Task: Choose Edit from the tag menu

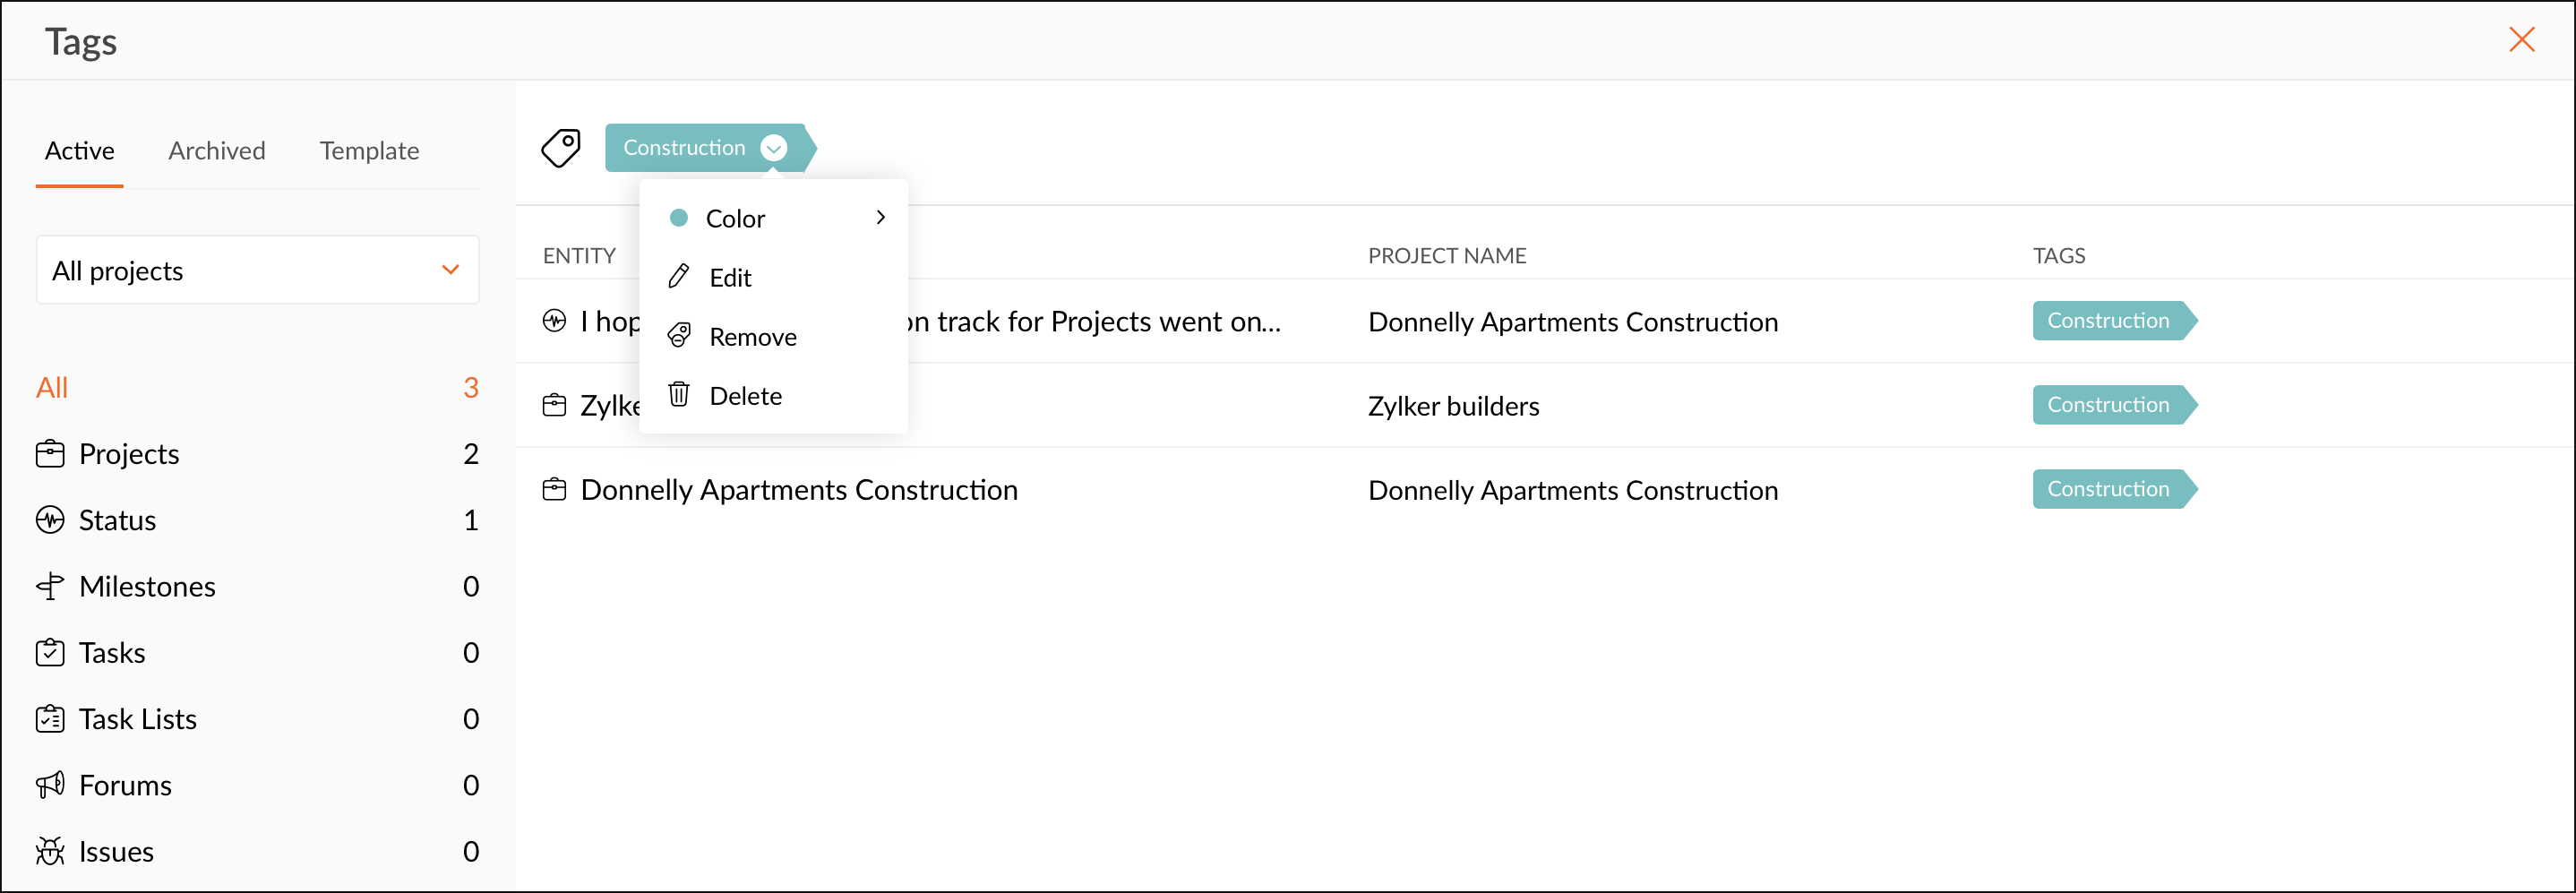Action: pos(730,278)
